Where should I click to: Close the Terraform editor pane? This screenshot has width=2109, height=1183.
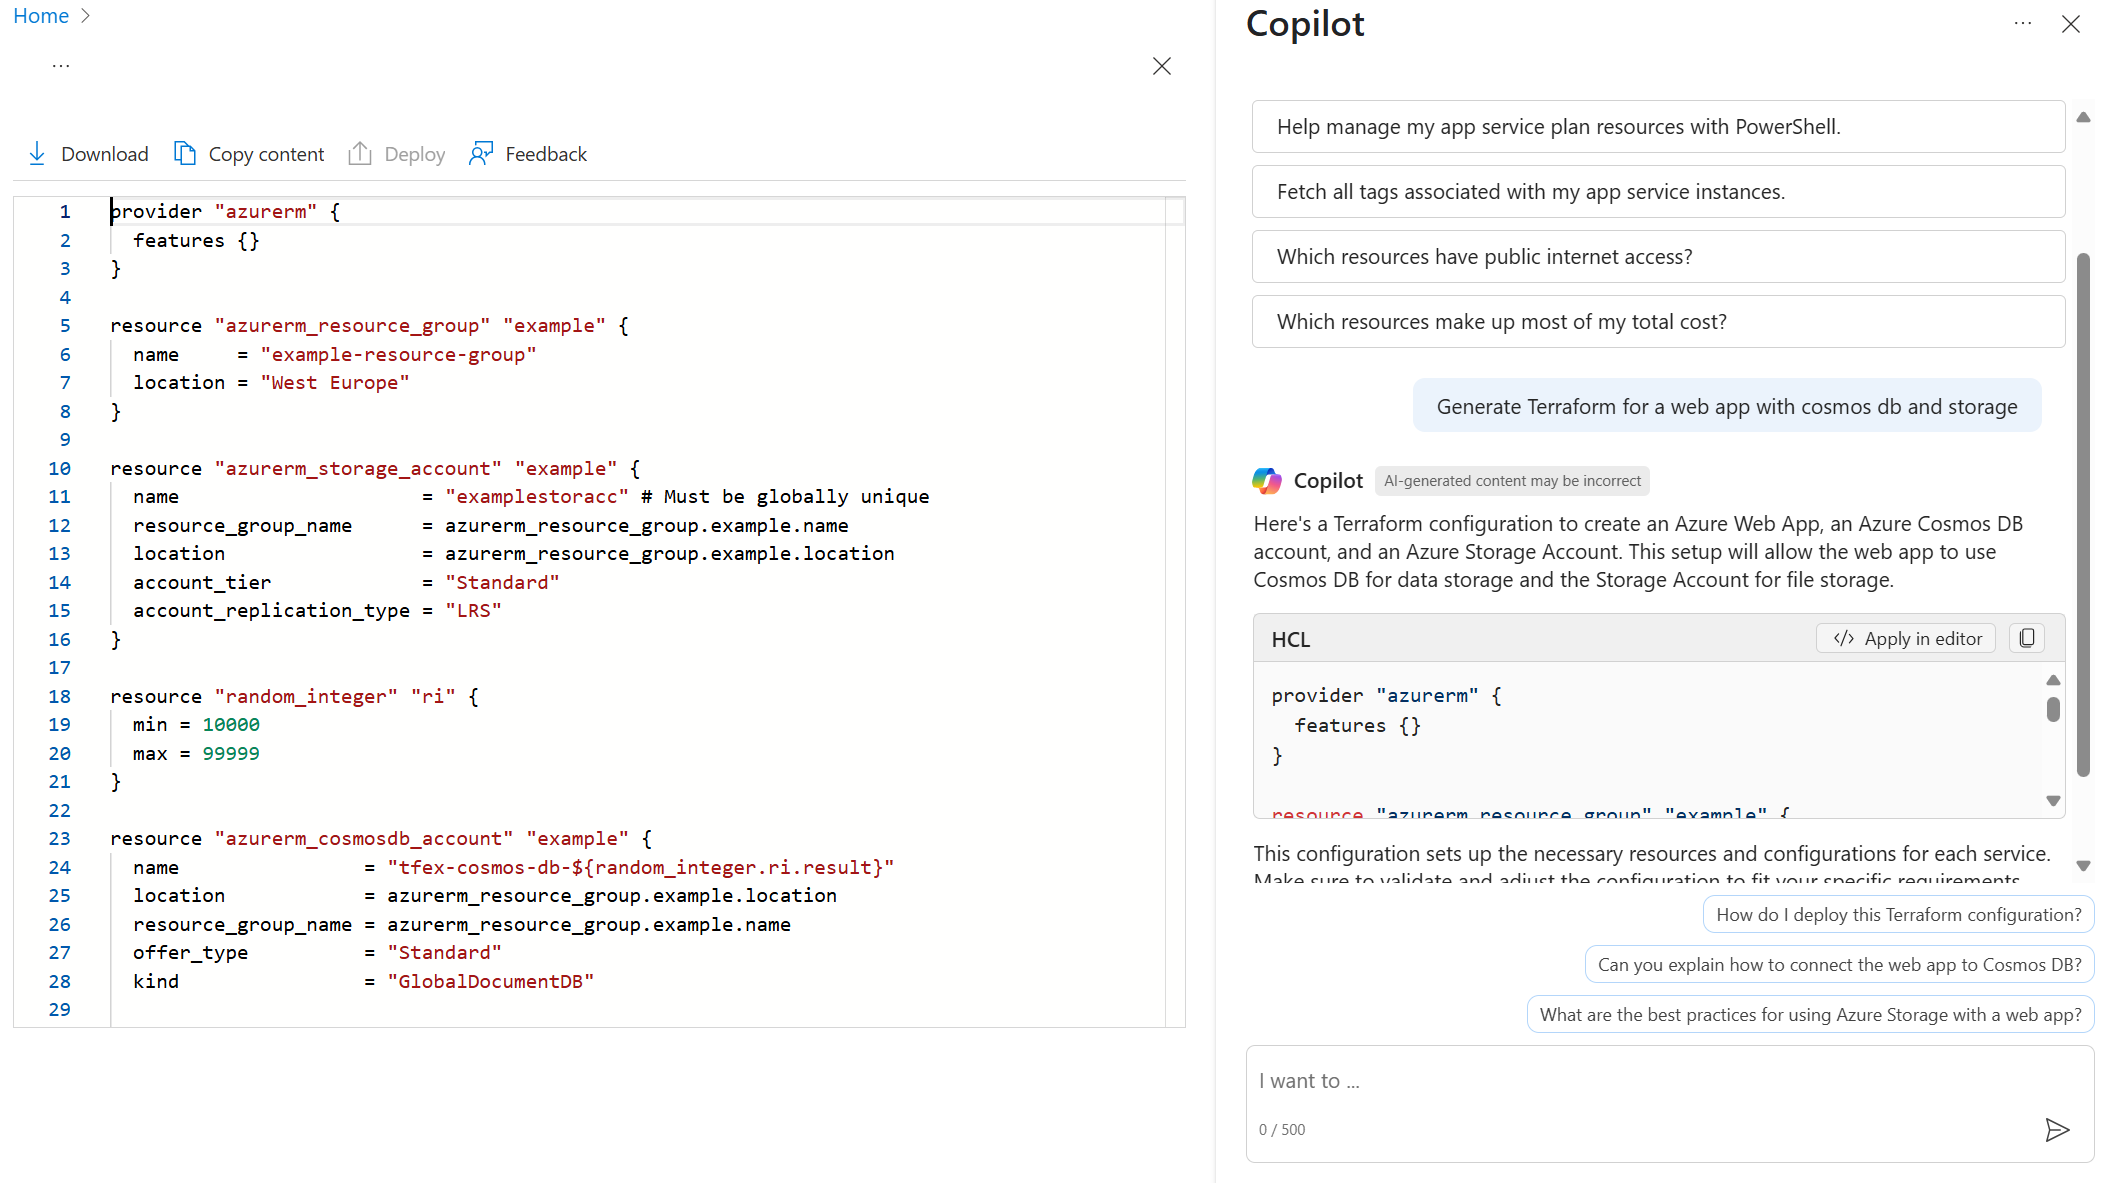1161,66
